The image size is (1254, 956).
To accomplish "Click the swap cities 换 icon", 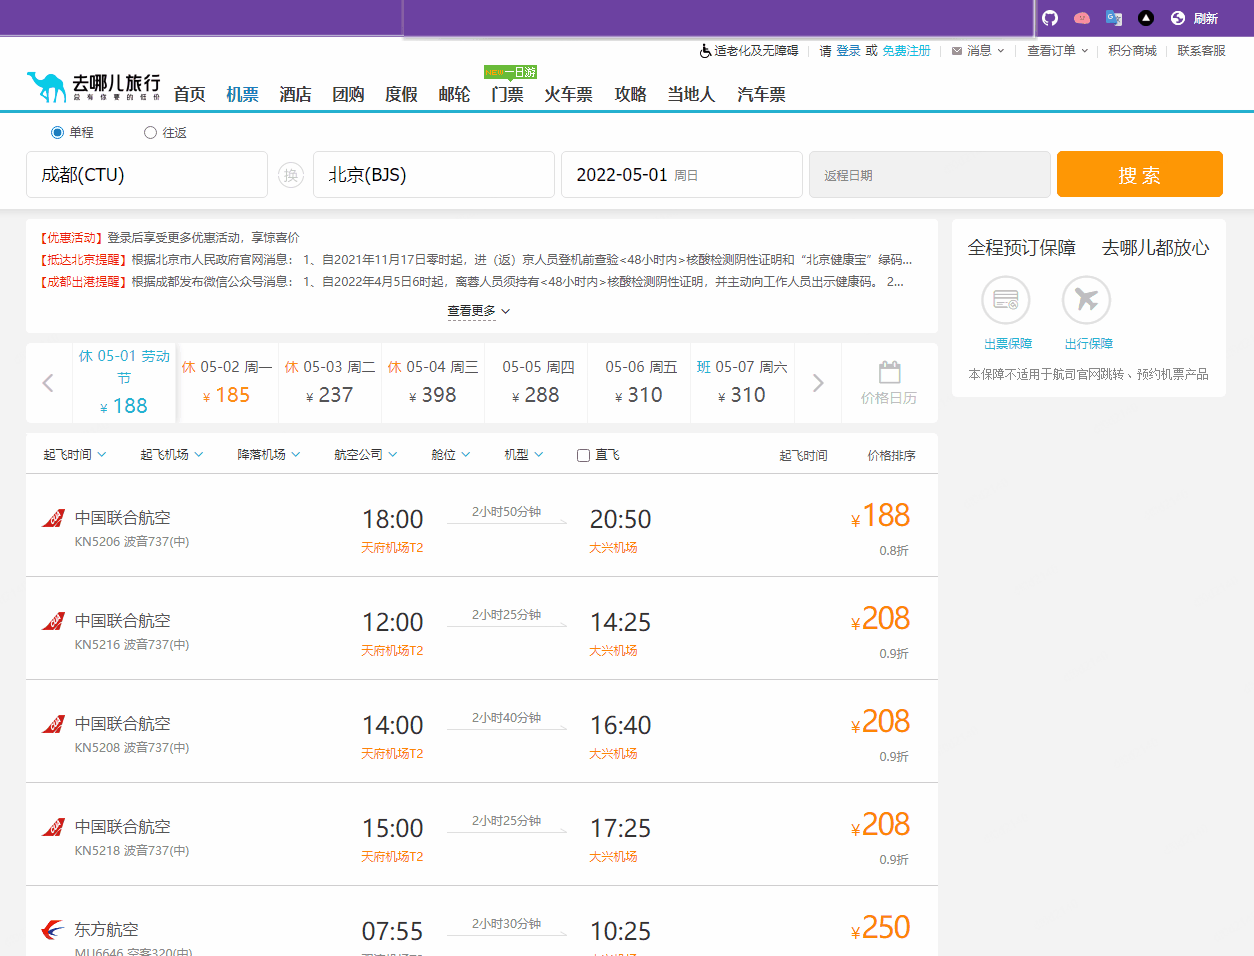I will point(290,175).
